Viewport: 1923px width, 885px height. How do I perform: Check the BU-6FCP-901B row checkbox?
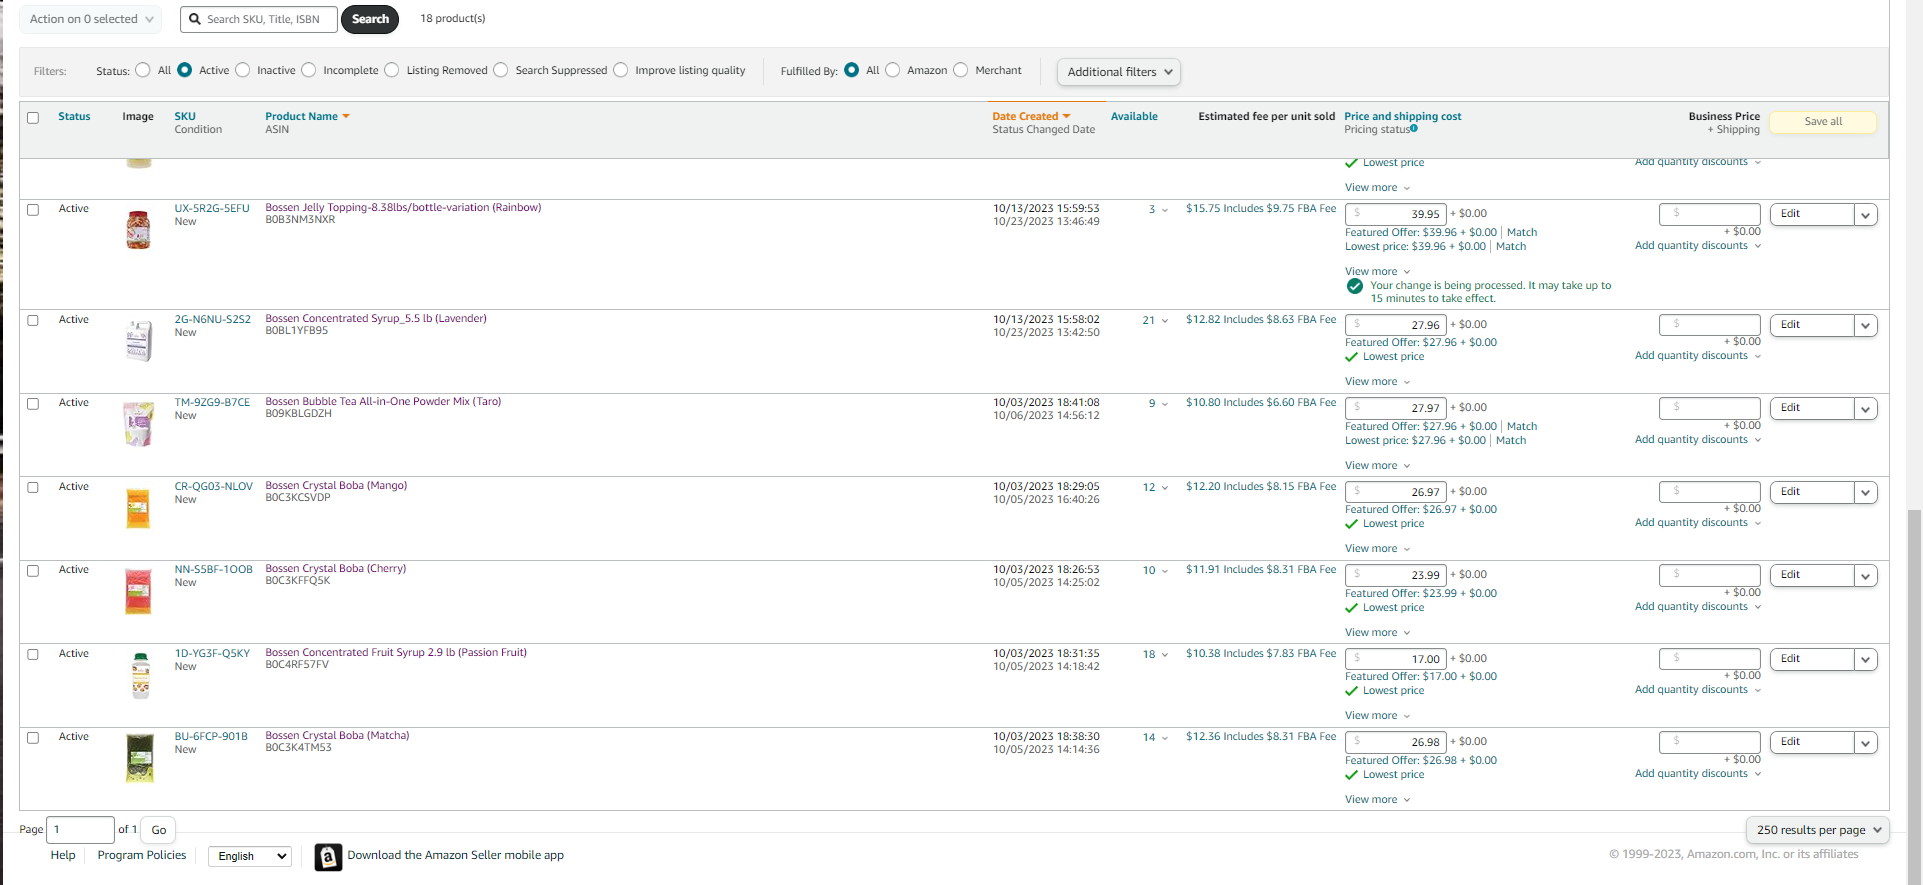33,738
